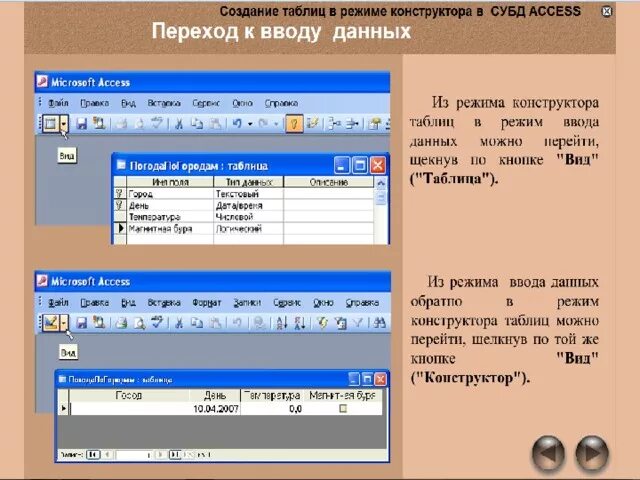Open the View dropdown arrow in upper Access toolbar
This screenshot has width=640, height=480.
coord(64,124)
